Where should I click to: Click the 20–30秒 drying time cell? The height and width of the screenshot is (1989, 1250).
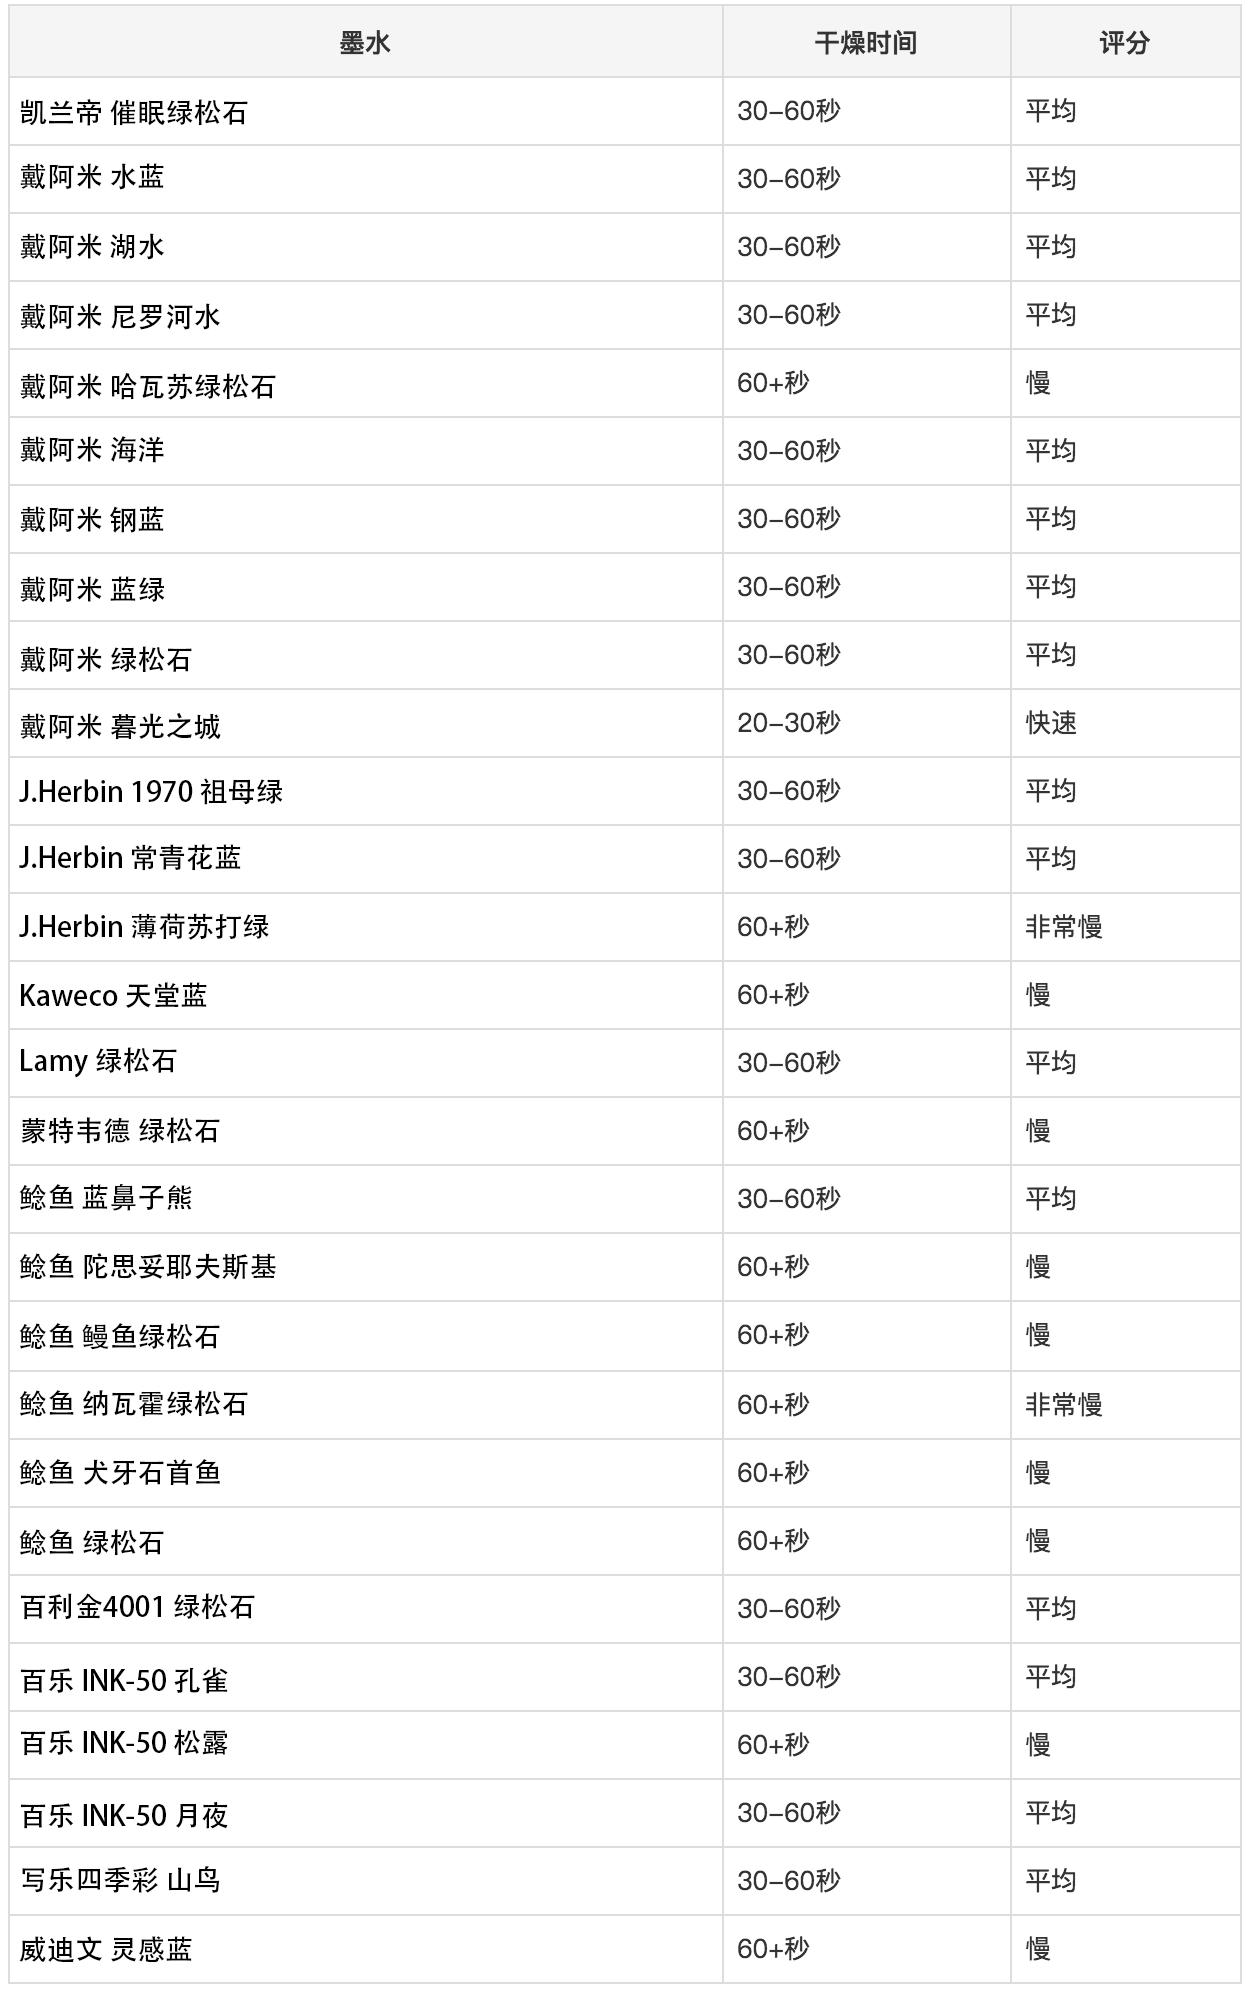coord(788,723)
